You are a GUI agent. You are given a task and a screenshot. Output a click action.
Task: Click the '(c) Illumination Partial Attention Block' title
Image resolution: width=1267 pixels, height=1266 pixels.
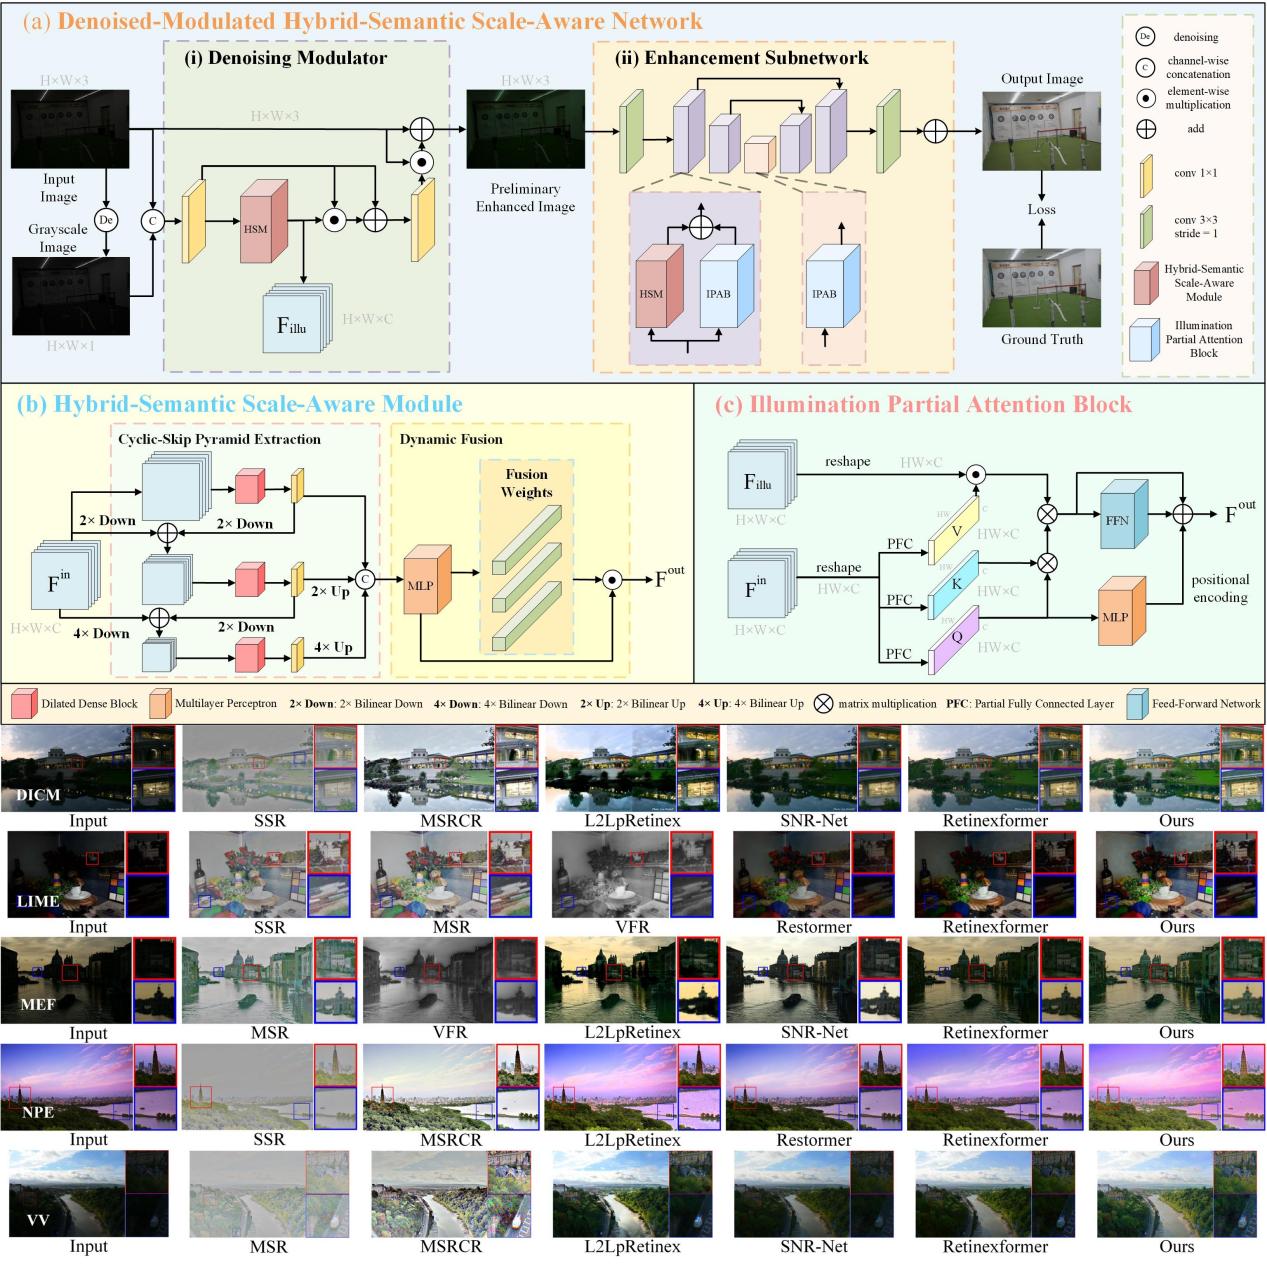click(x=923, y=404)
